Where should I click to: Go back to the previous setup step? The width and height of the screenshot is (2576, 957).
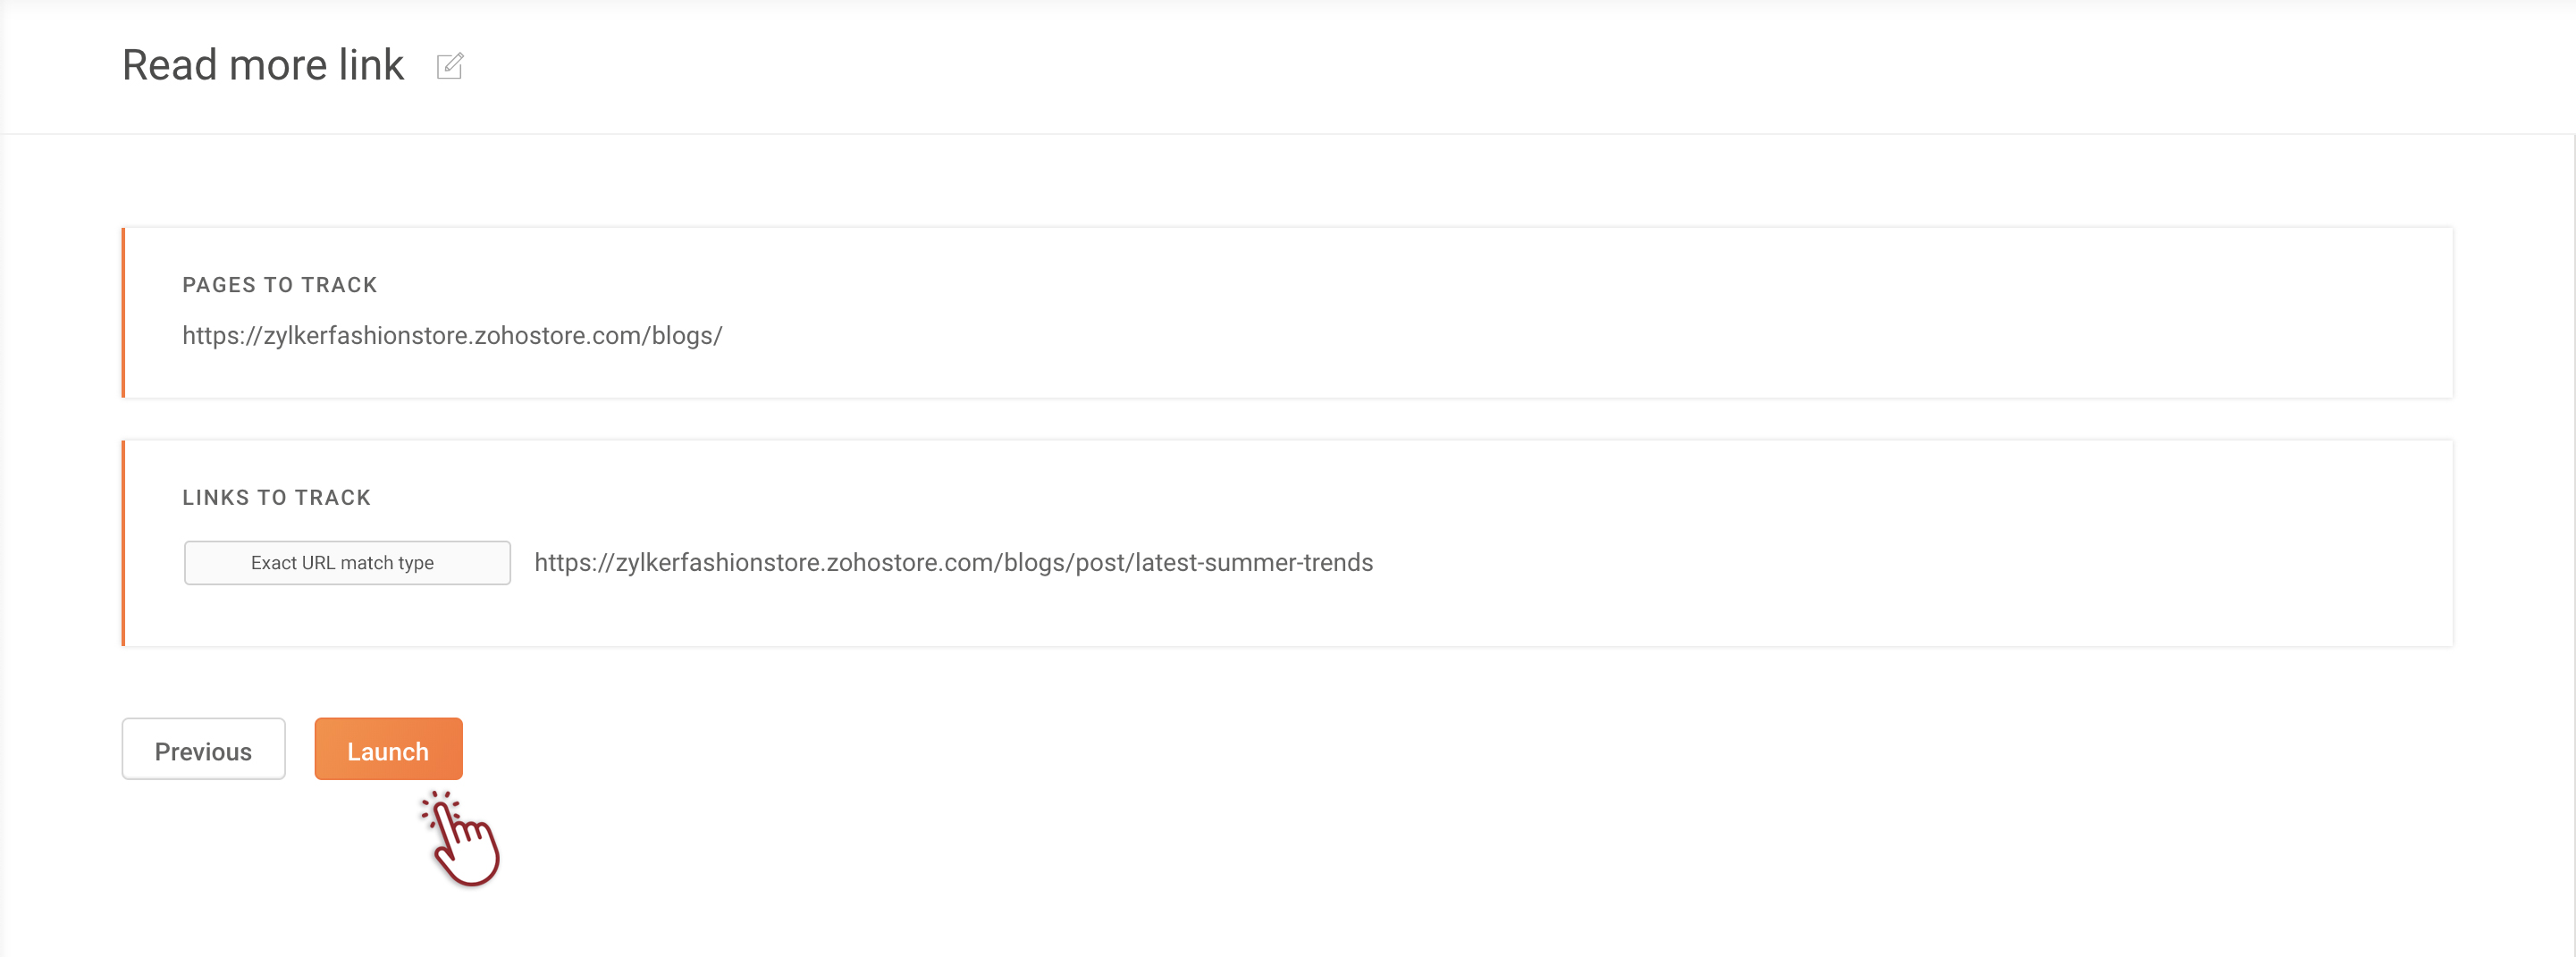[x=203, y=749]
